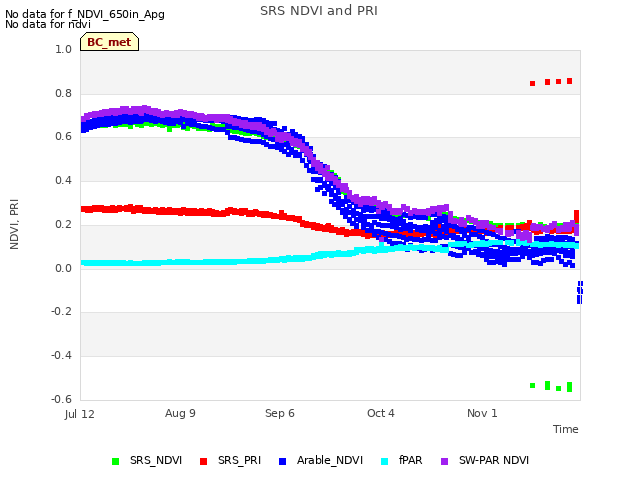Click the chart title SRS NDVI and PRI
The width and height of the screenshot is (640, 480).
coord(319,11)
